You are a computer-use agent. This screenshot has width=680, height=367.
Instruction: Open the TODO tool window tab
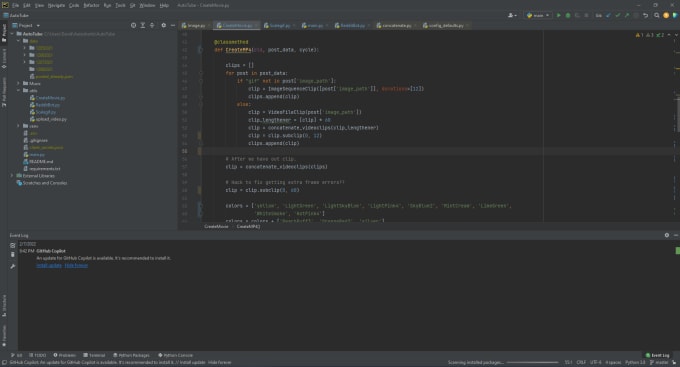[x=37, y=355]
